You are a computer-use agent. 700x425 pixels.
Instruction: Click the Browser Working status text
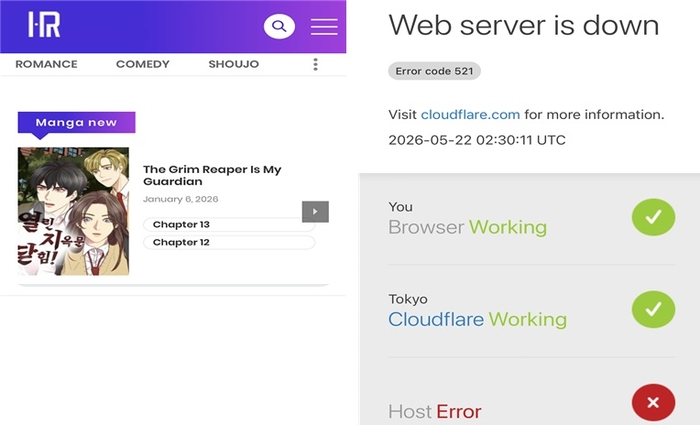(467, 228)
